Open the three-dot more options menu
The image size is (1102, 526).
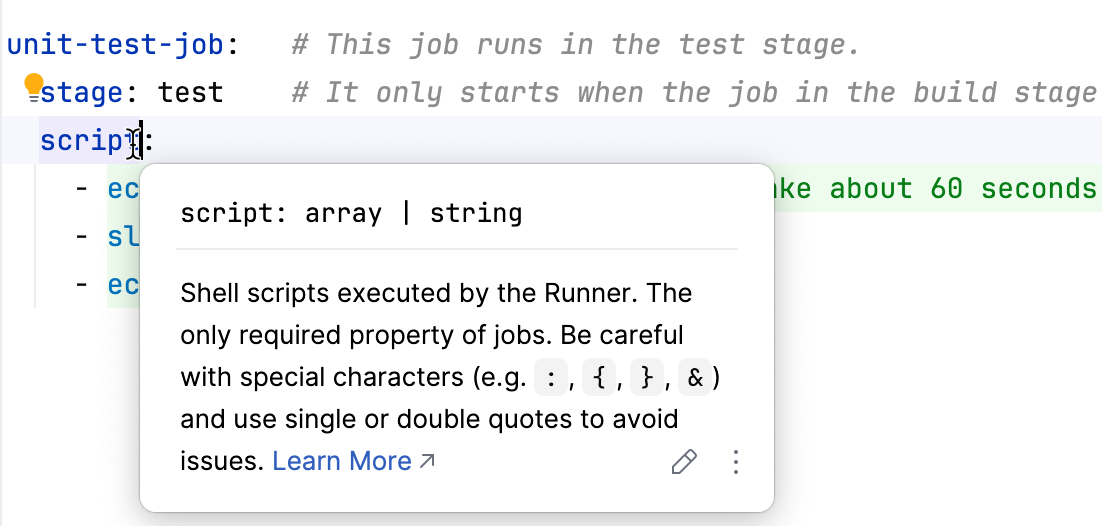pyautogui.click(x=736, y=462)
